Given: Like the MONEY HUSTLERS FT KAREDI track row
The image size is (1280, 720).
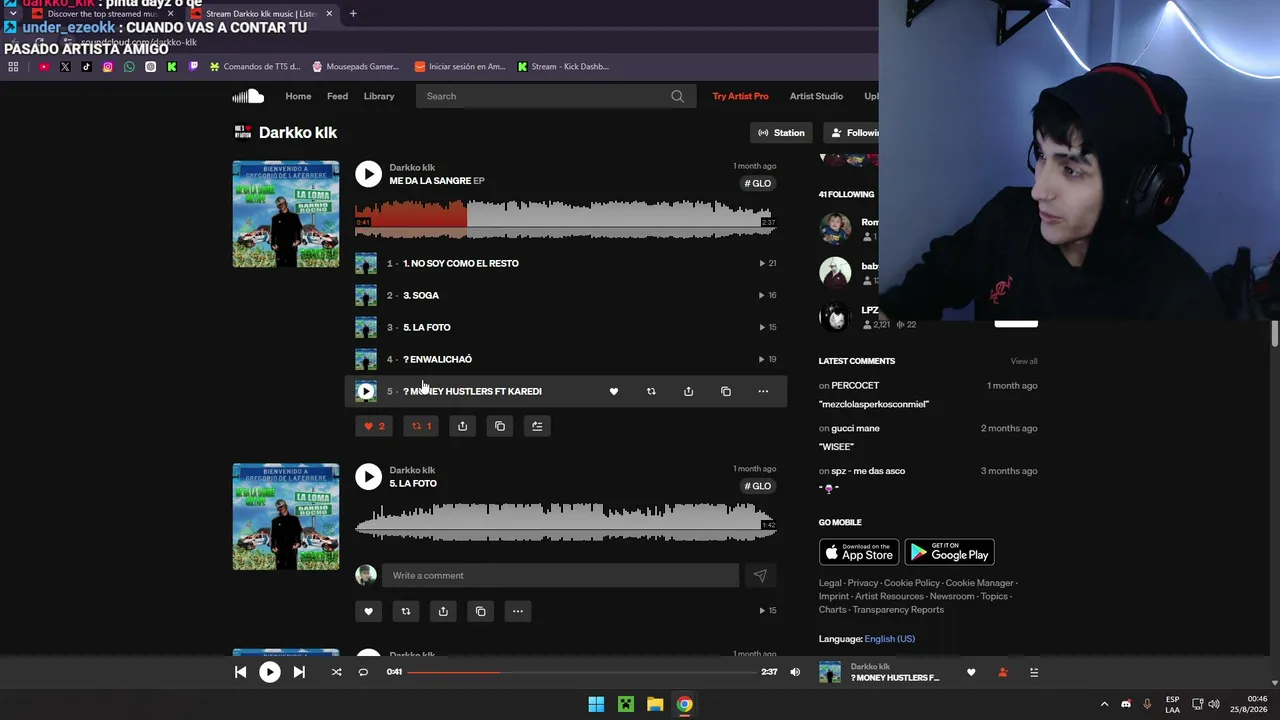Looking at the screenshot, I should 614,391.
